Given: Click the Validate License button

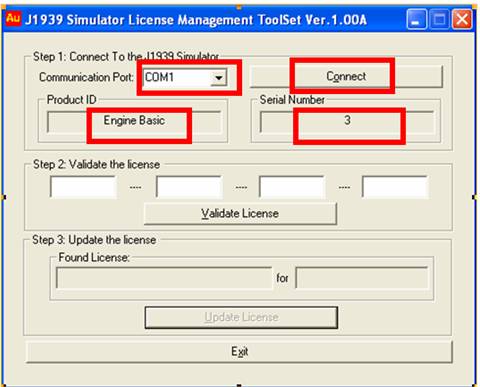Looking at the screenshot, I should (x=240, y=214).
